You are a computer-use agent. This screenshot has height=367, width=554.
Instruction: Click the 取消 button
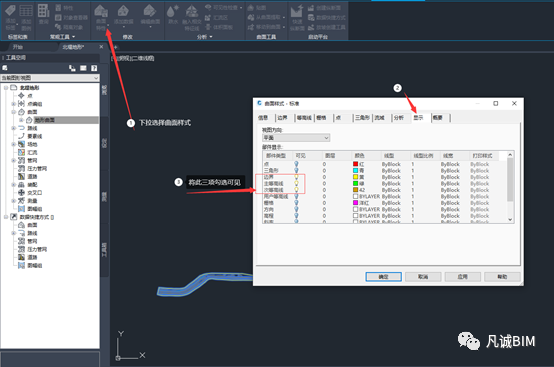point(423,277)
